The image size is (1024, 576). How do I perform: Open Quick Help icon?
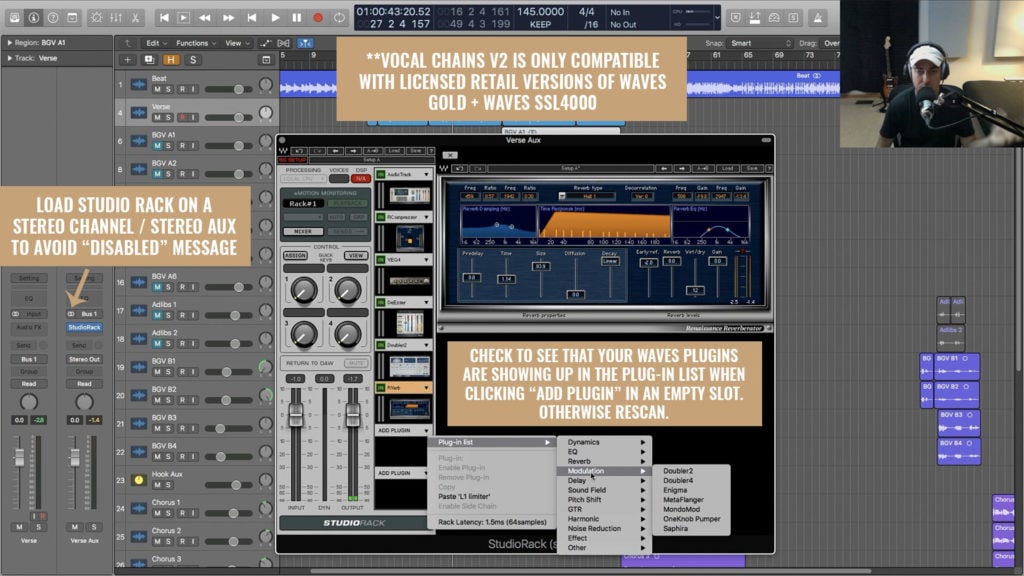(53, 18)
